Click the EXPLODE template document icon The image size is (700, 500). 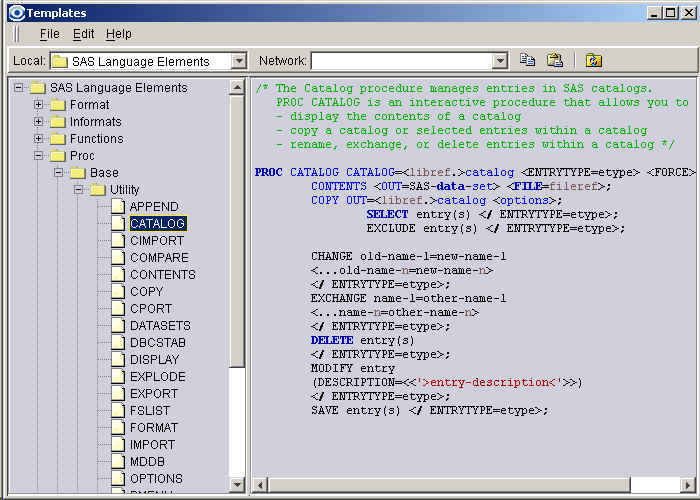point(118,376)
